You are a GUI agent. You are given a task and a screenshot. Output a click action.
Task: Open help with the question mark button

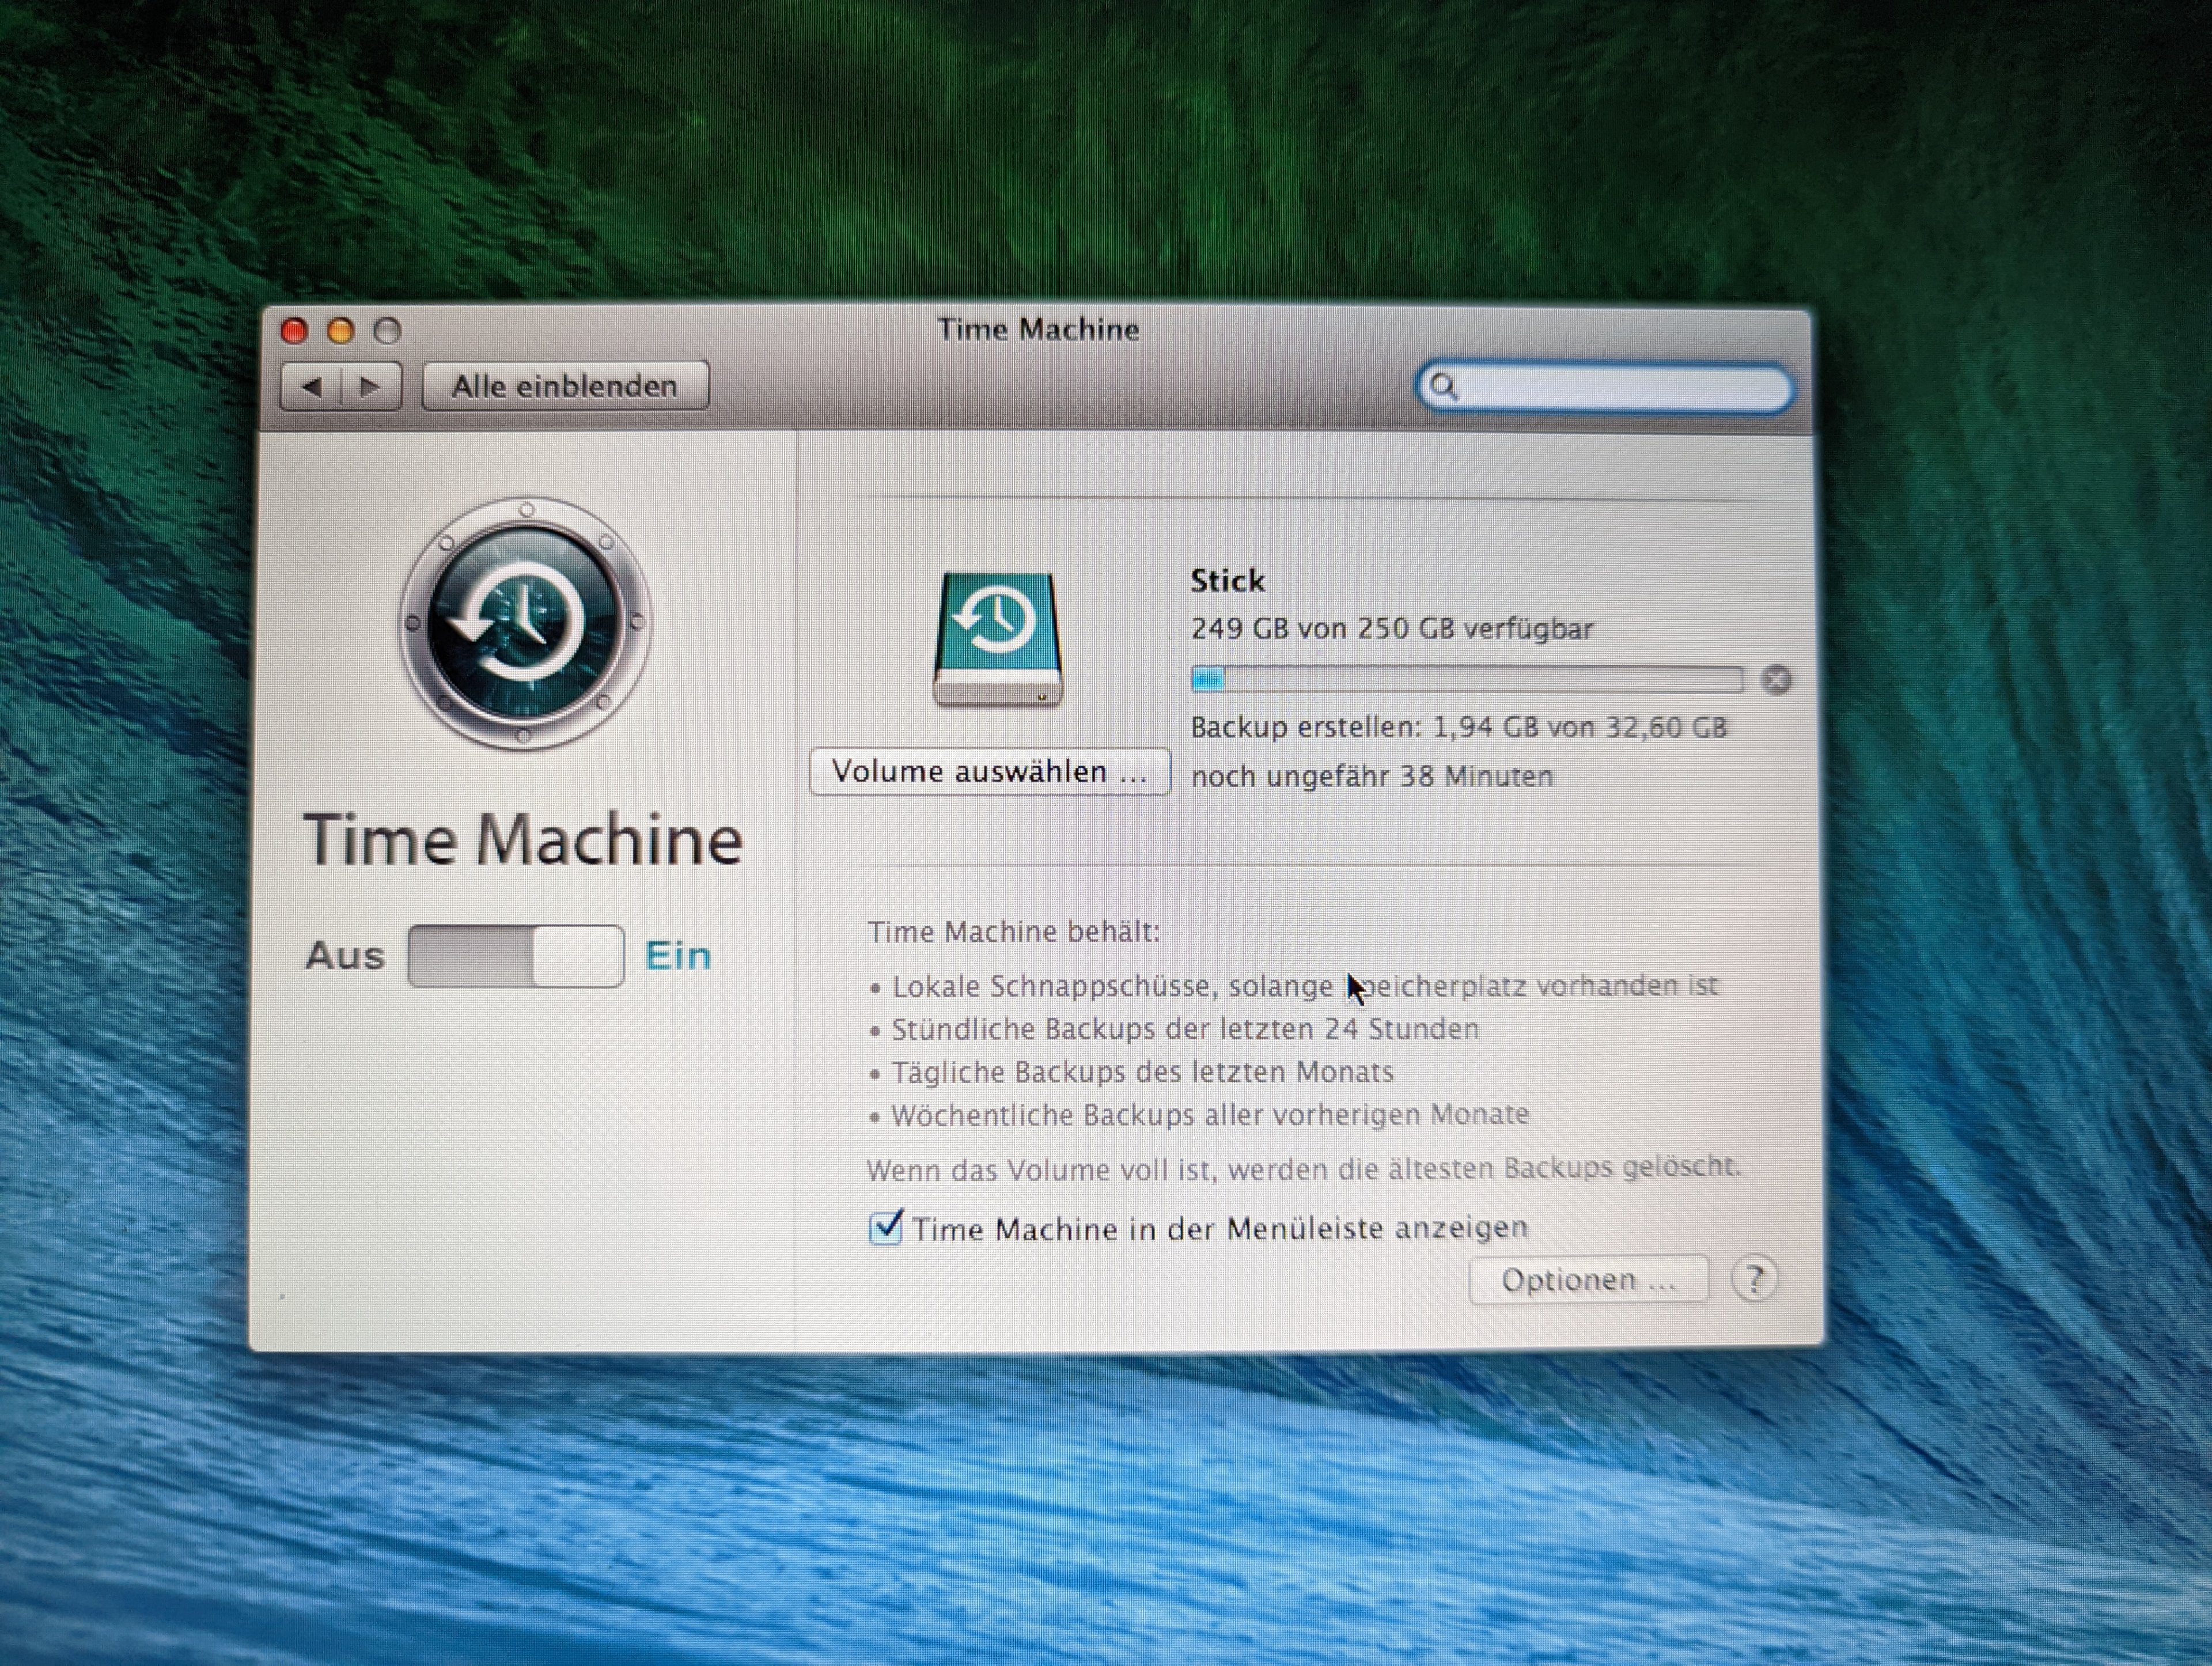1755,1279
